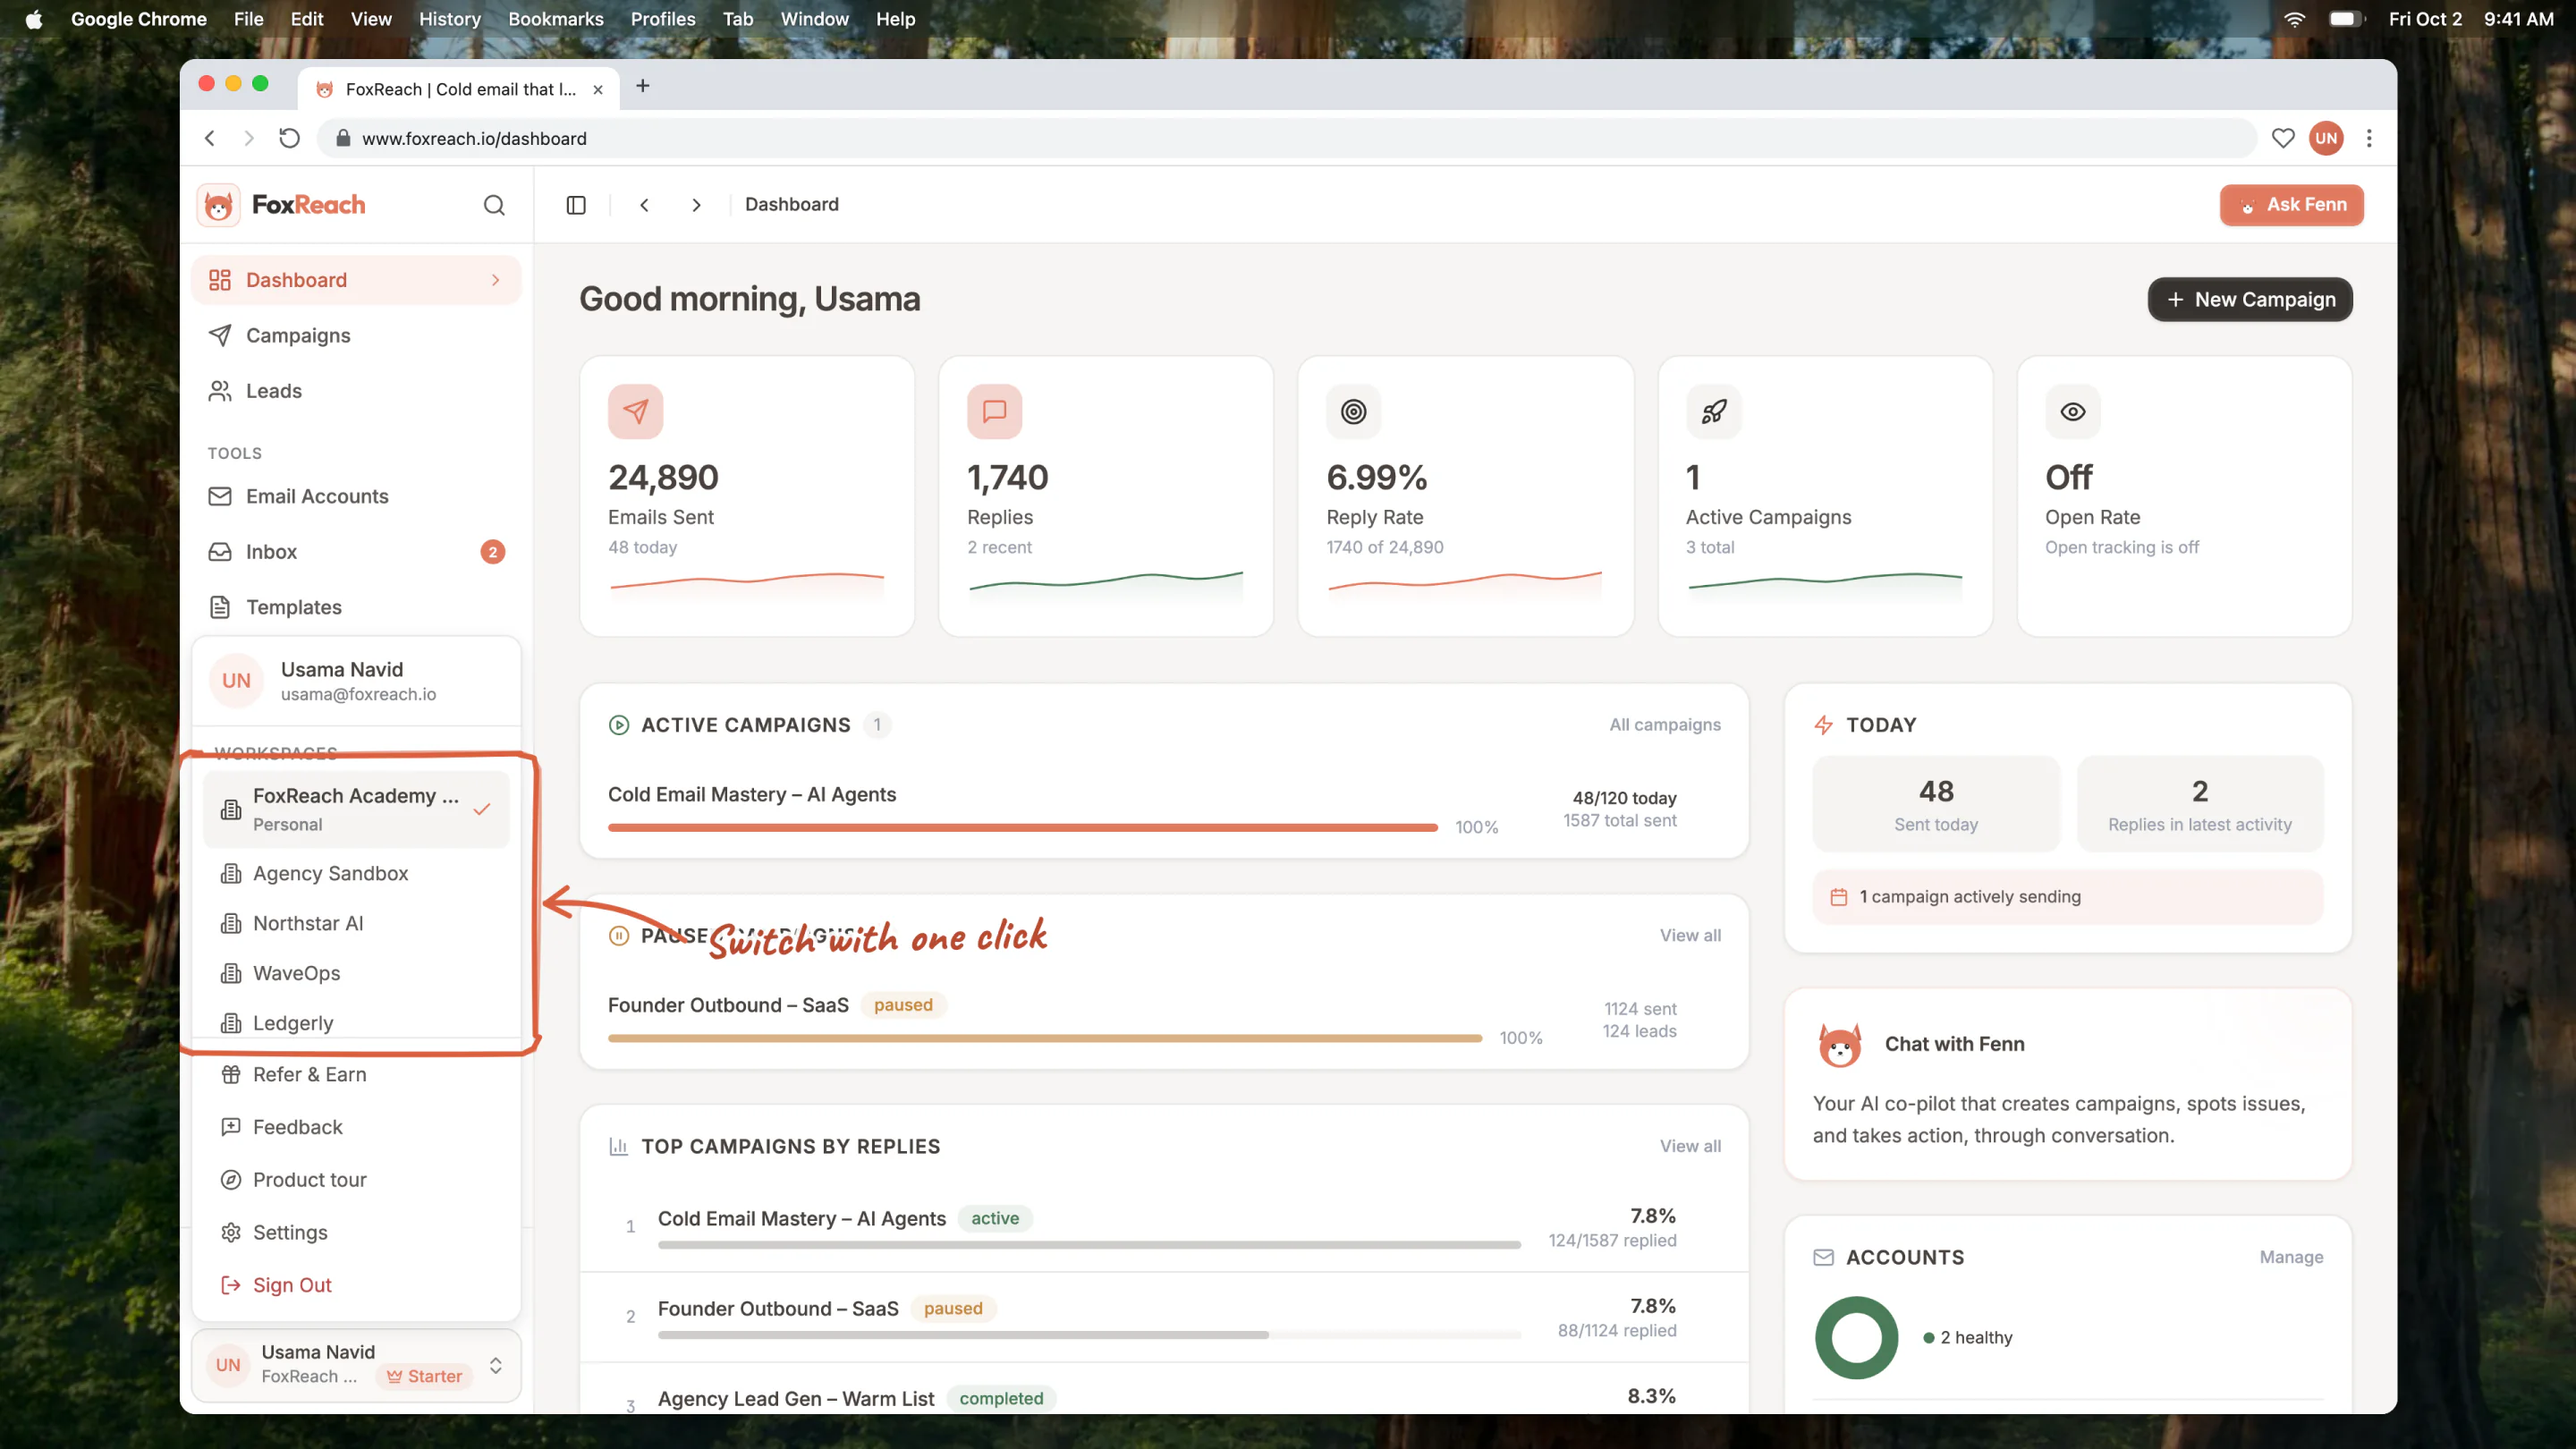Click View all in Top Campaigns section
Screen dimensions: 2576x1449
point(1690,1146)
